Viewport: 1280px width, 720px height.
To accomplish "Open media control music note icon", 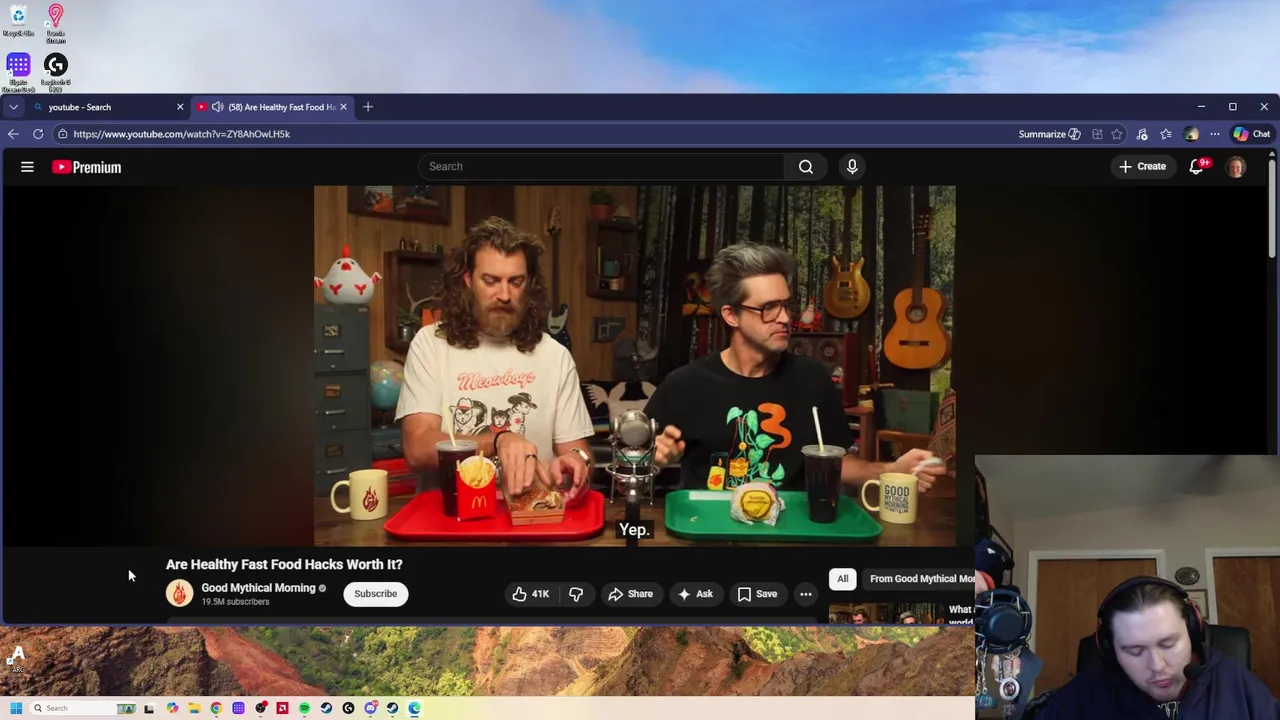I will click(x=1142, y=134).
